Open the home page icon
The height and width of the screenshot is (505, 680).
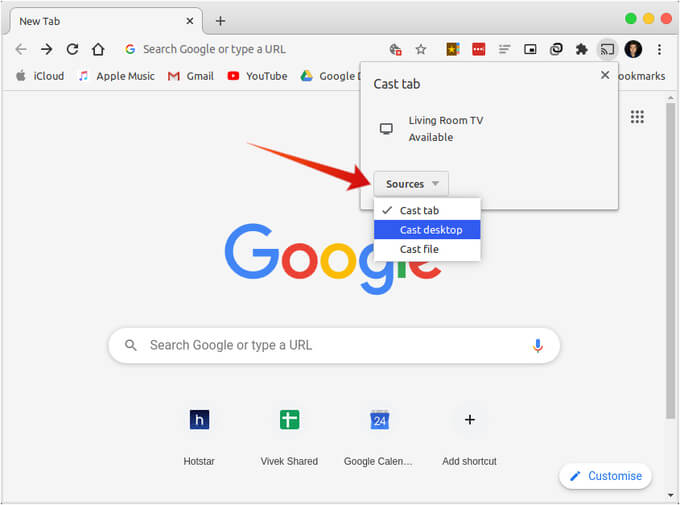(98, 49)
